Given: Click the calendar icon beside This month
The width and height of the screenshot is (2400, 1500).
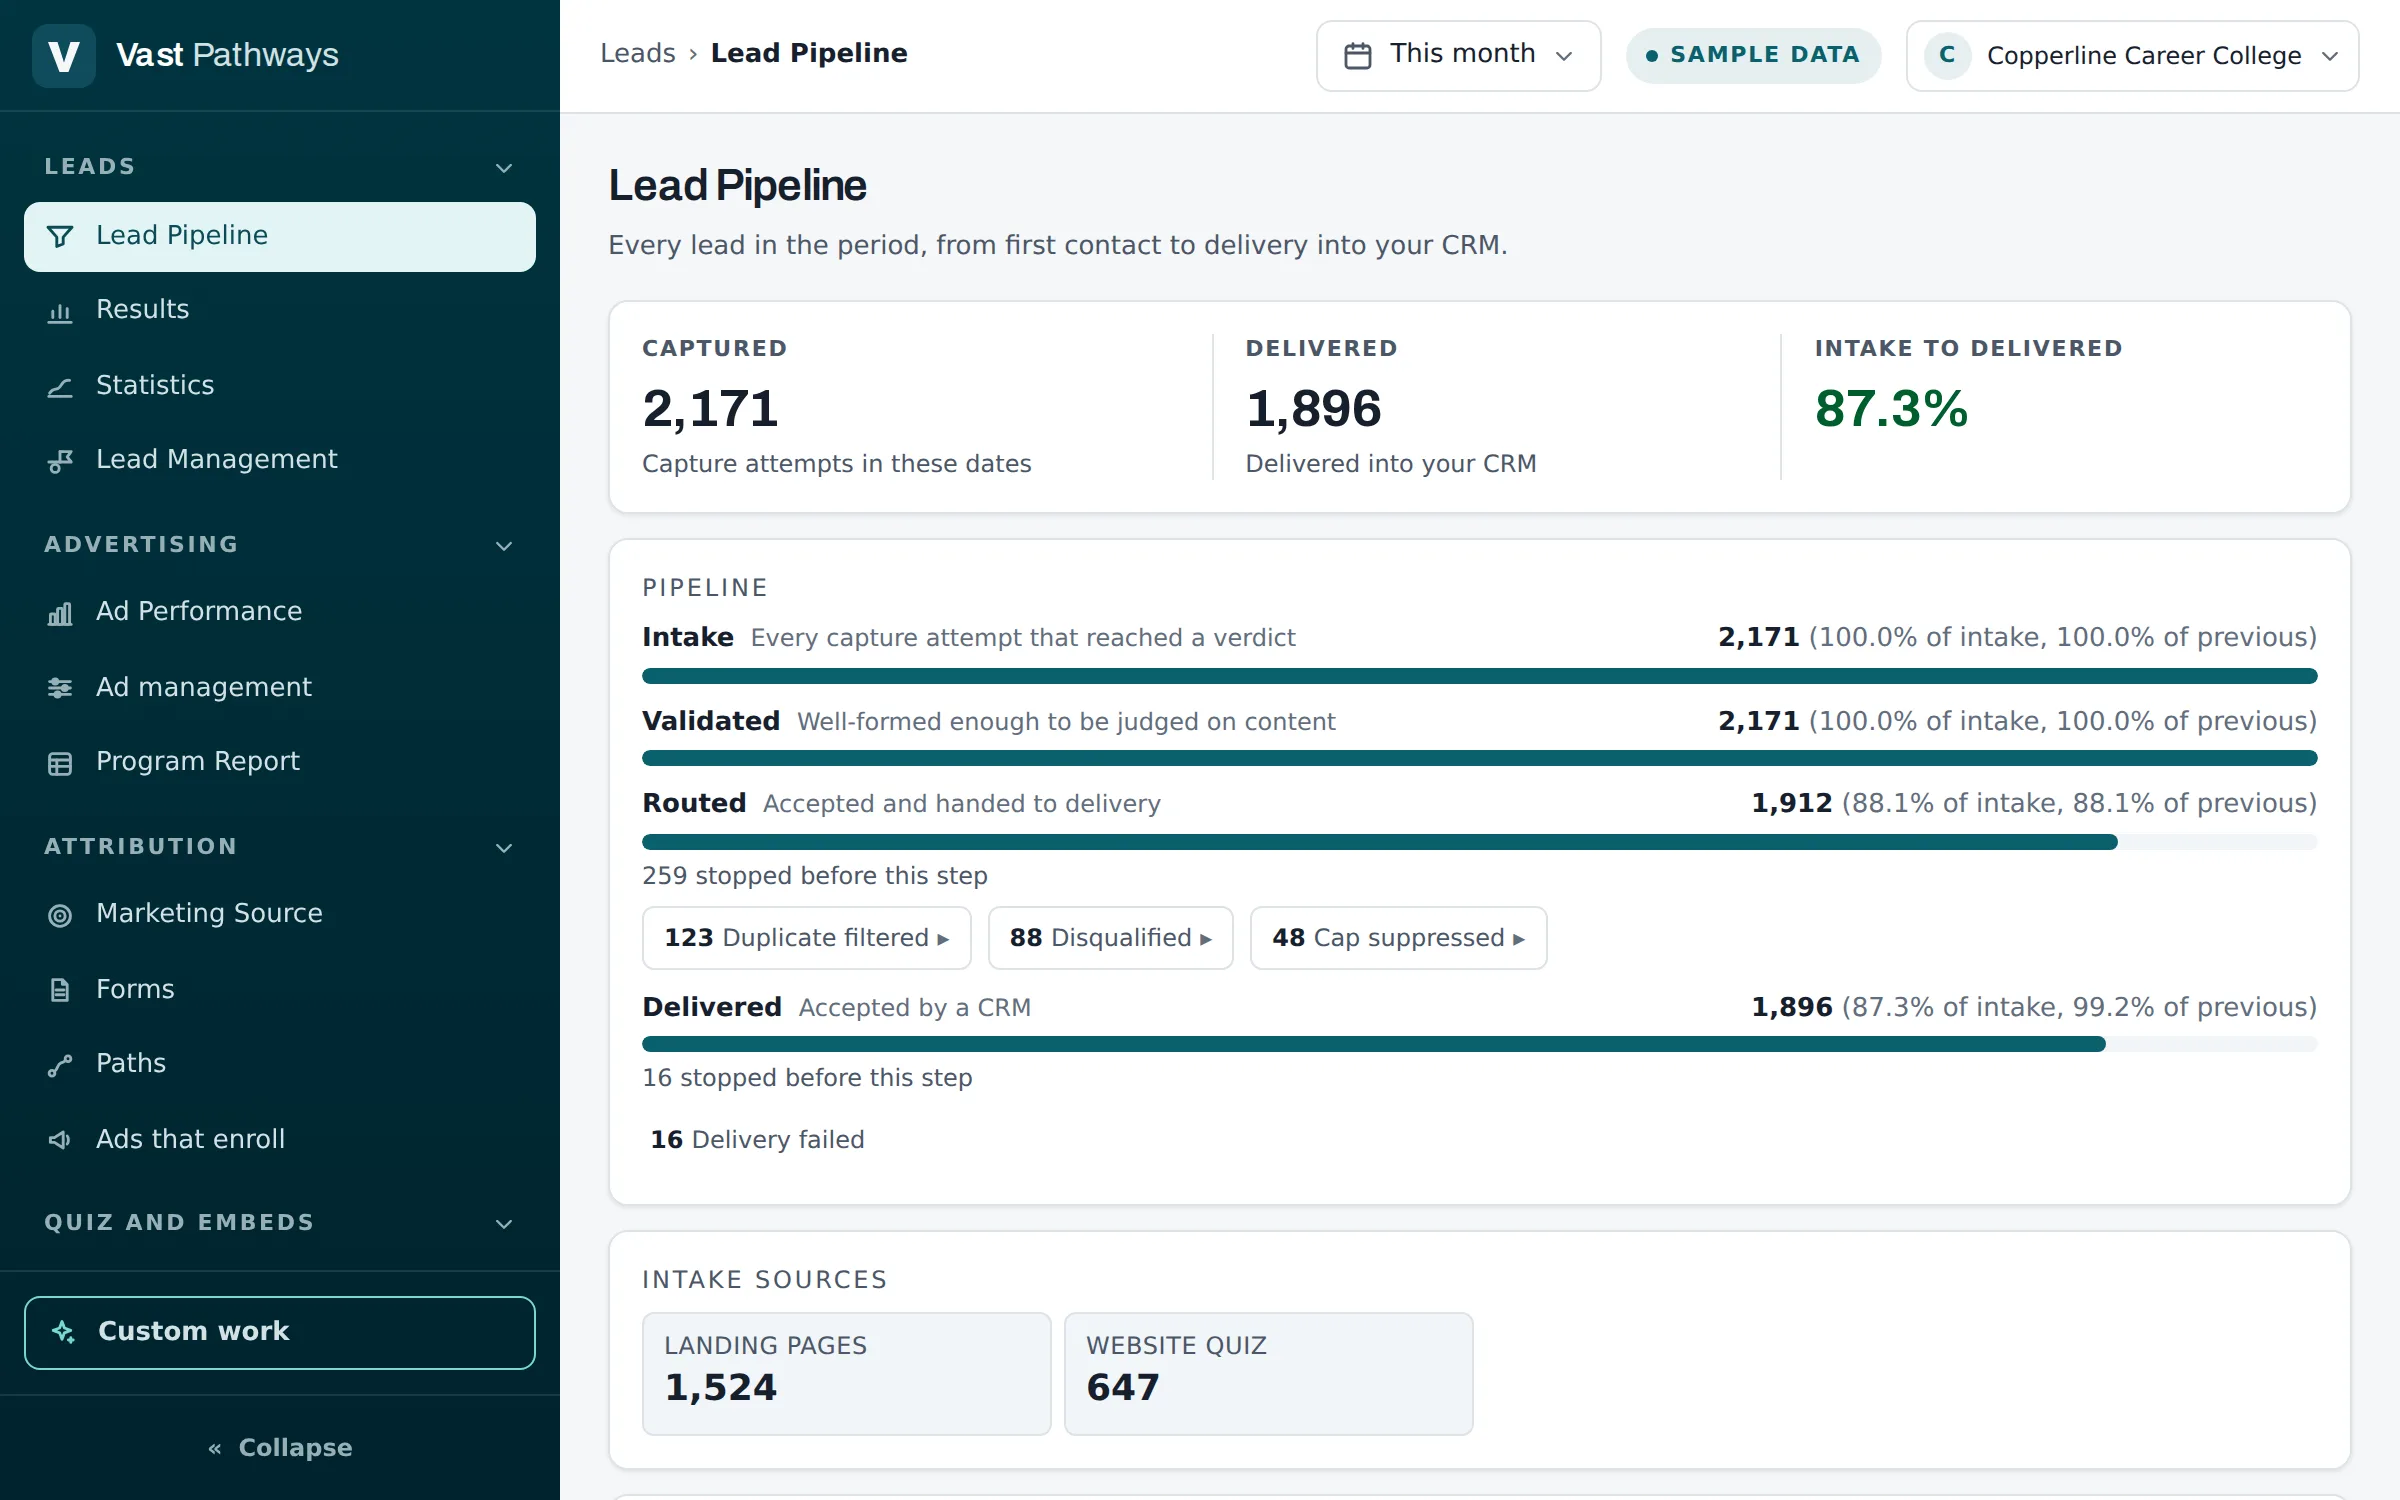Looking at the screenshot, I should [x=1357, y=55].
